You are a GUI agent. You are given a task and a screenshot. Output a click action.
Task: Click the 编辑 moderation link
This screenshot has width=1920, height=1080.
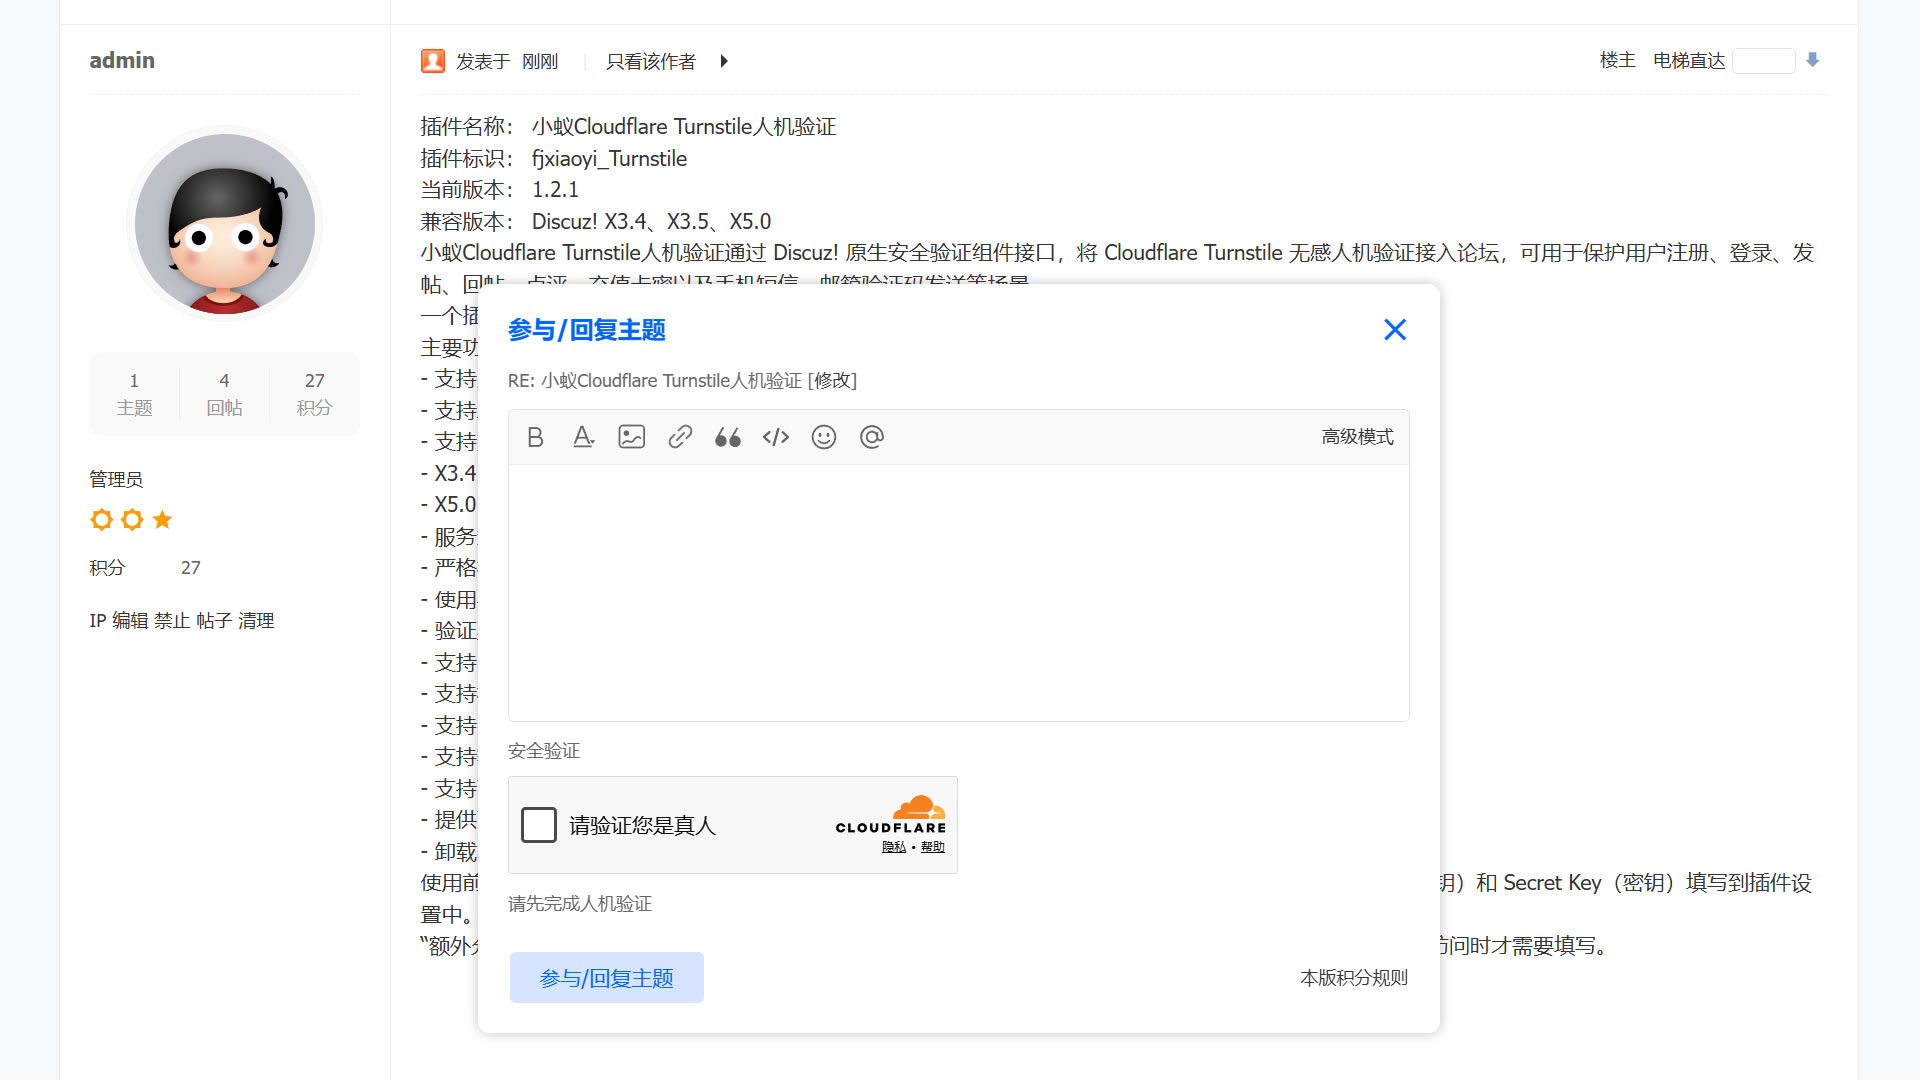click(130, 621)
